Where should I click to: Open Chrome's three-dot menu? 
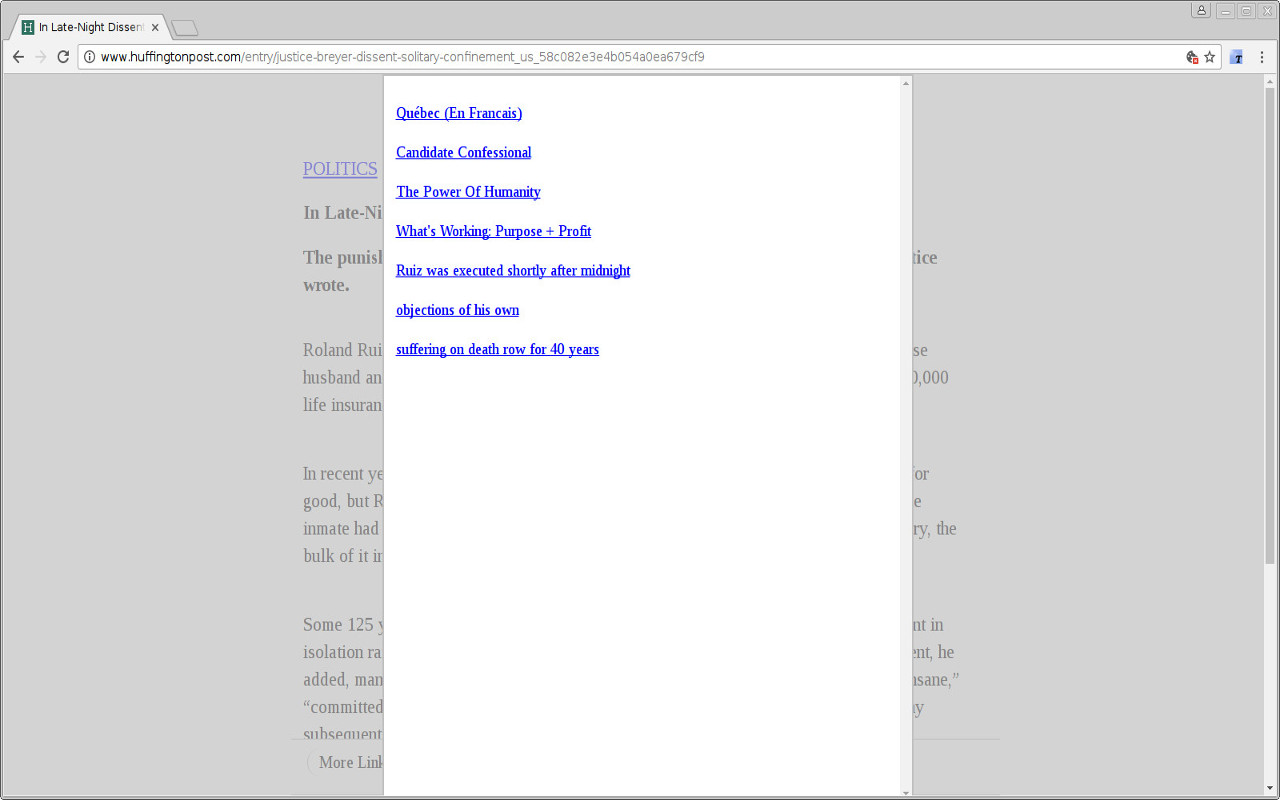pos(1262,57)
